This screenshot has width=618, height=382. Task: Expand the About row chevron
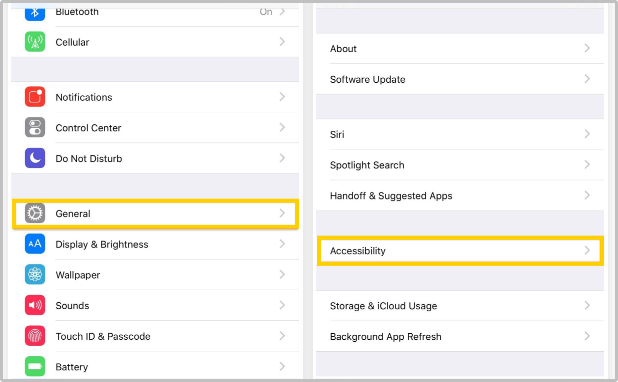pos(587,48)
